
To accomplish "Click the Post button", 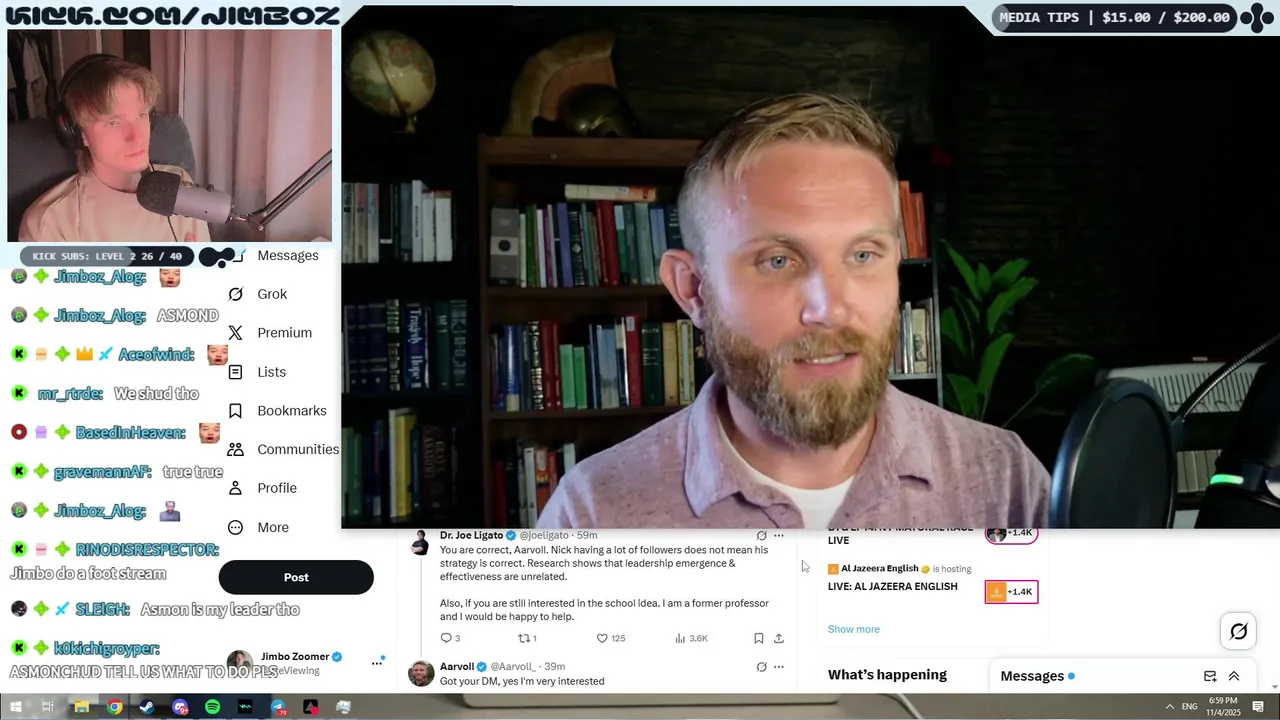I will click(x=296, y=577).
